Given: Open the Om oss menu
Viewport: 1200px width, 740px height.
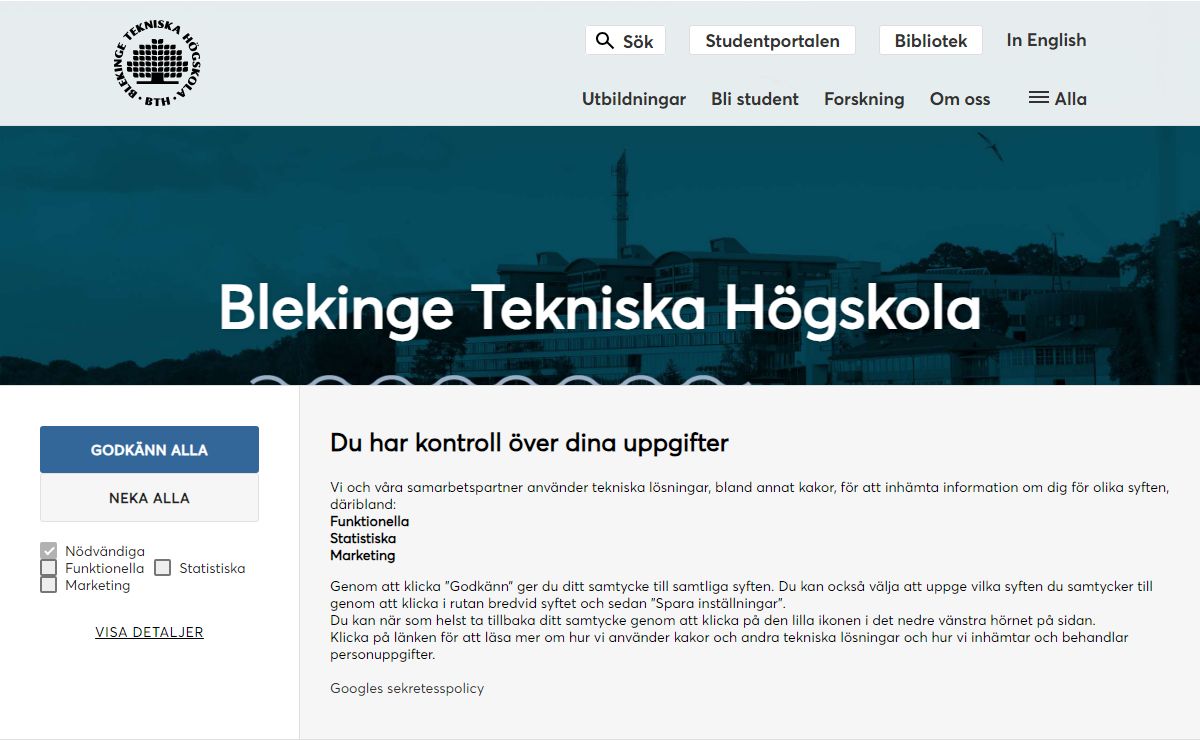Looking at the screenshot, I should coord(960,99).
